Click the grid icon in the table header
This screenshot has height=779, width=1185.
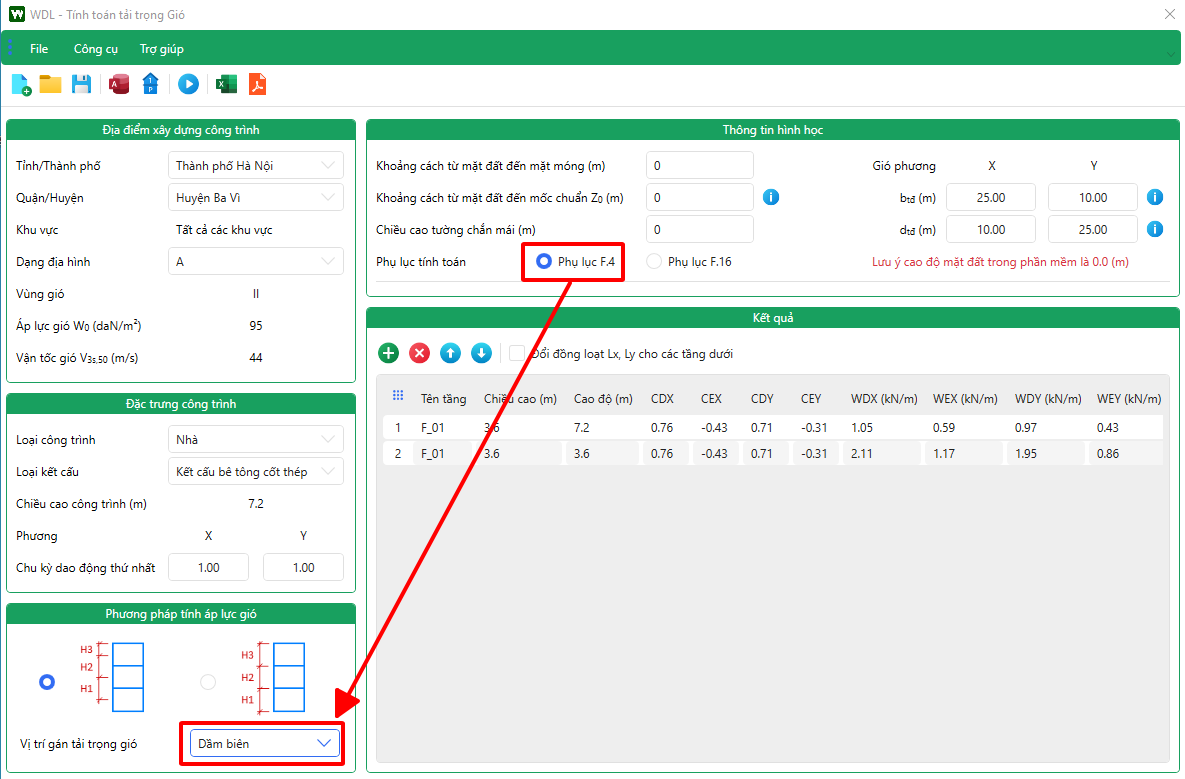point(398,395)
